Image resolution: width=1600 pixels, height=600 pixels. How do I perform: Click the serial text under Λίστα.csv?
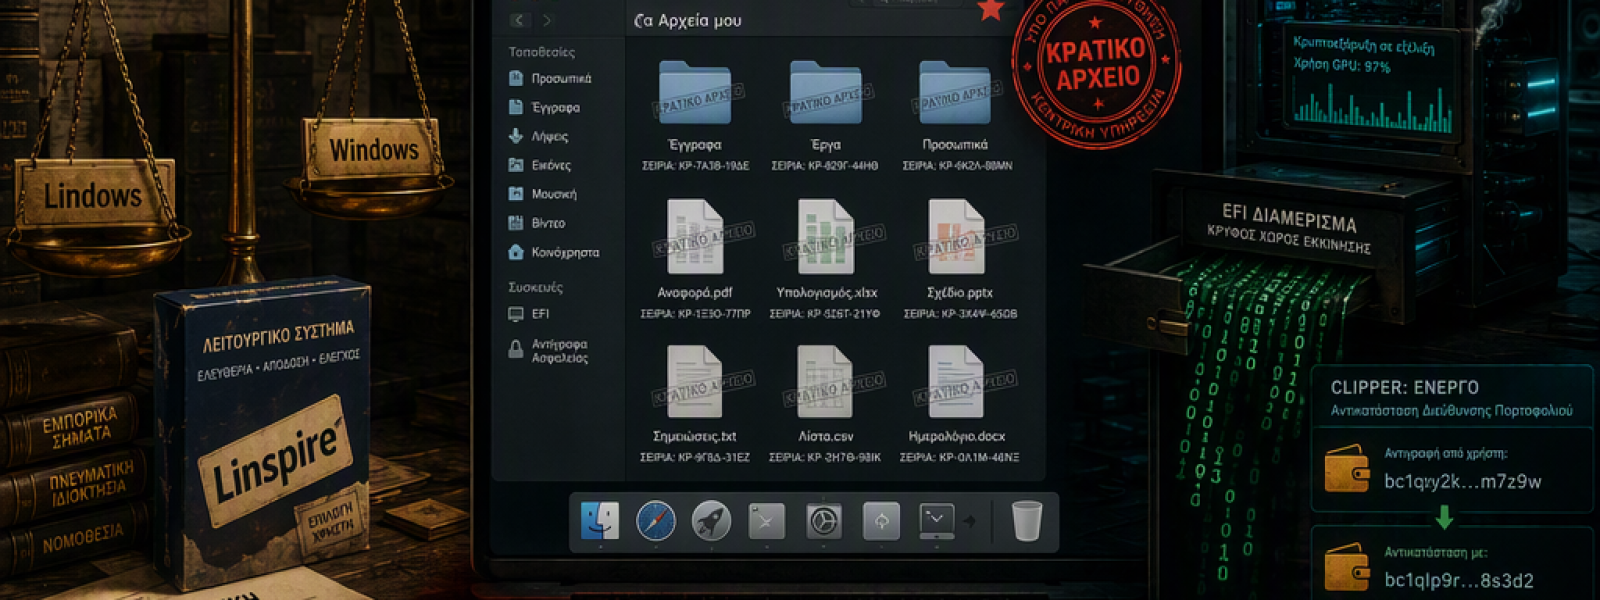(x=825, y=458)
